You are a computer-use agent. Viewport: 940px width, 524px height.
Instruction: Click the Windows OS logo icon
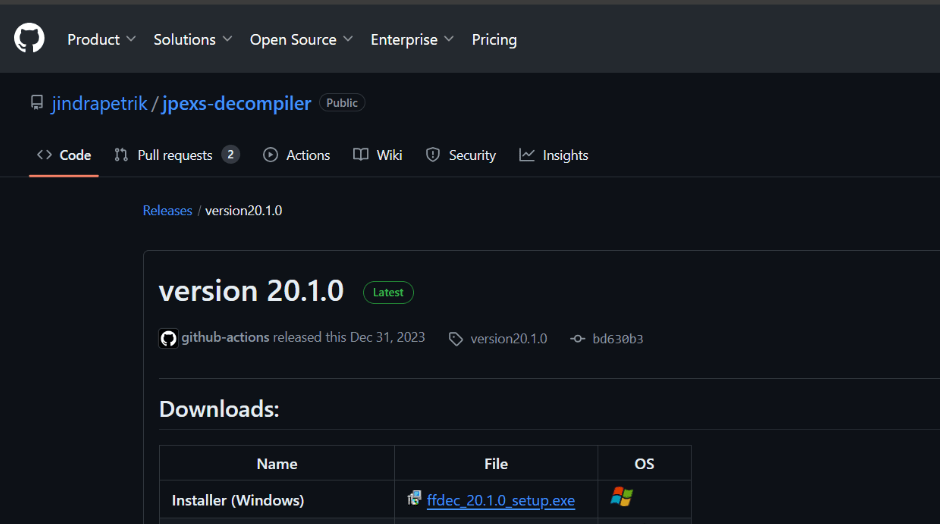click(x=622, y=496)
